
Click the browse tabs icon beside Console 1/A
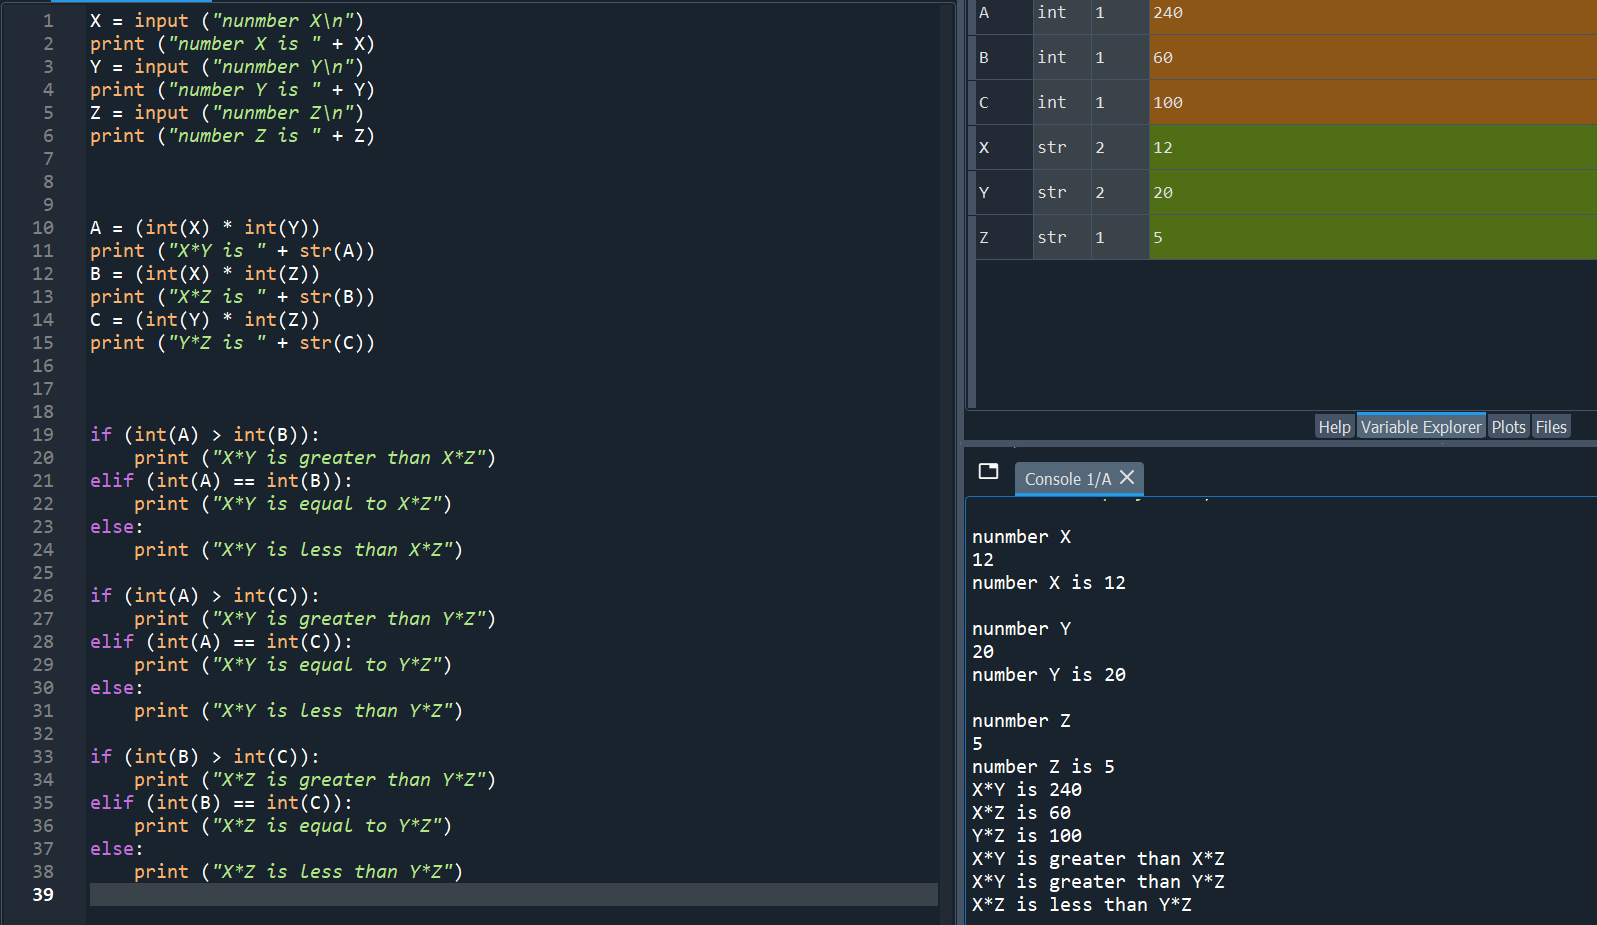[x=988, y=471]
